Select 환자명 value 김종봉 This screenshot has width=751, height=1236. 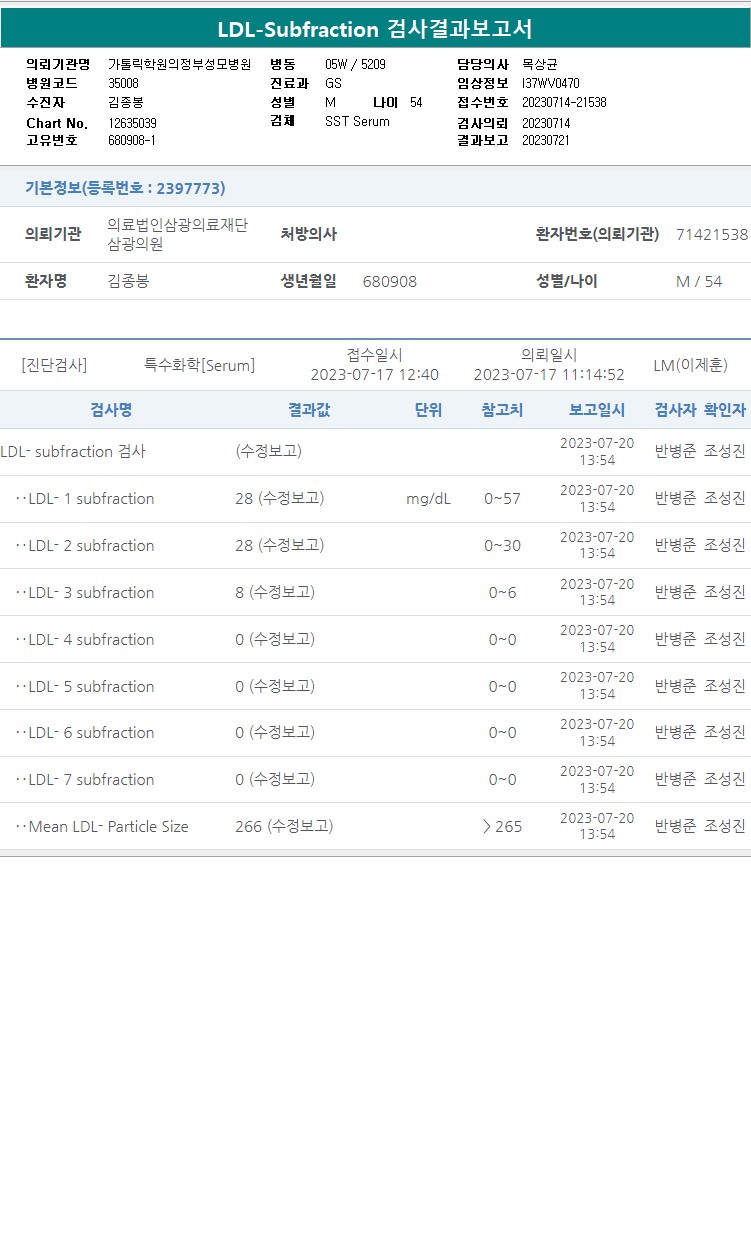[128, 281]
